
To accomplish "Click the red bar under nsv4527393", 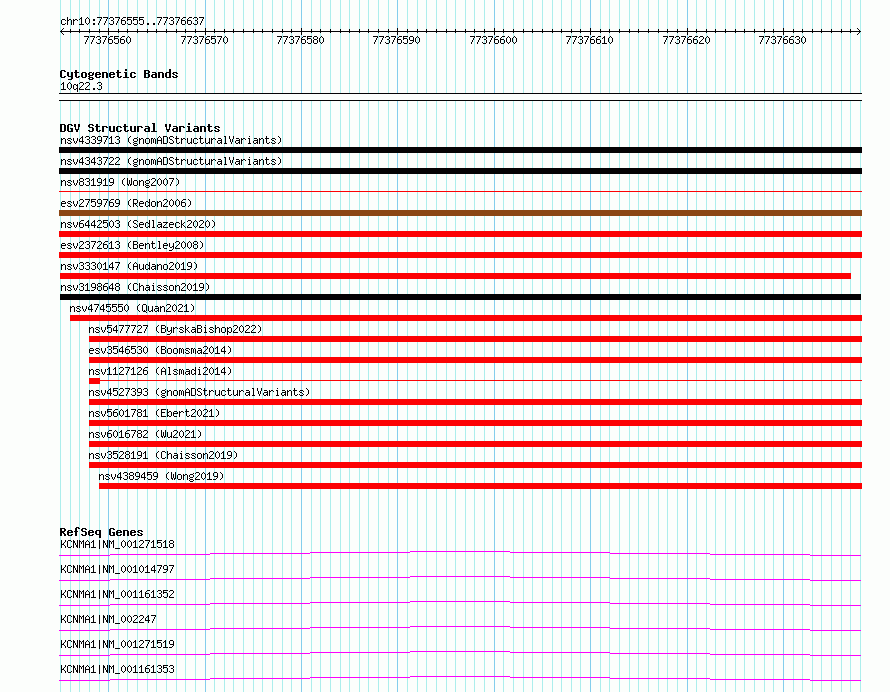I will (x=476, y=402).
